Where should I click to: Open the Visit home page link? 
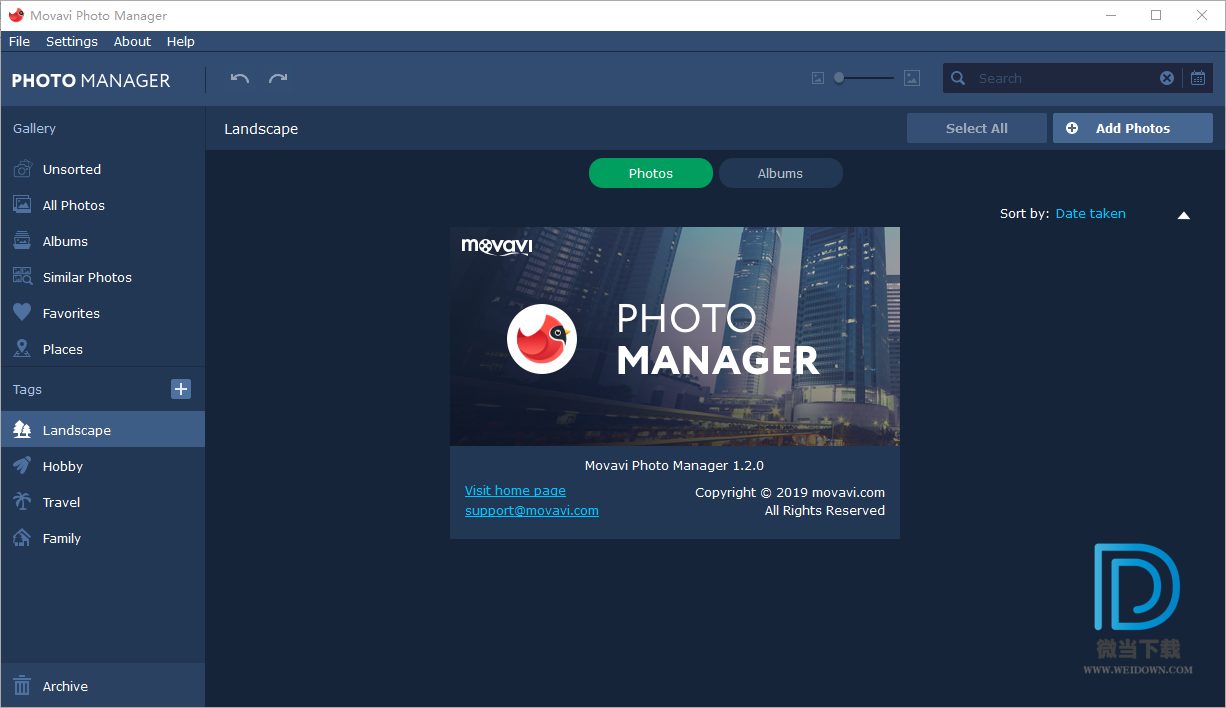coord(515,490)
